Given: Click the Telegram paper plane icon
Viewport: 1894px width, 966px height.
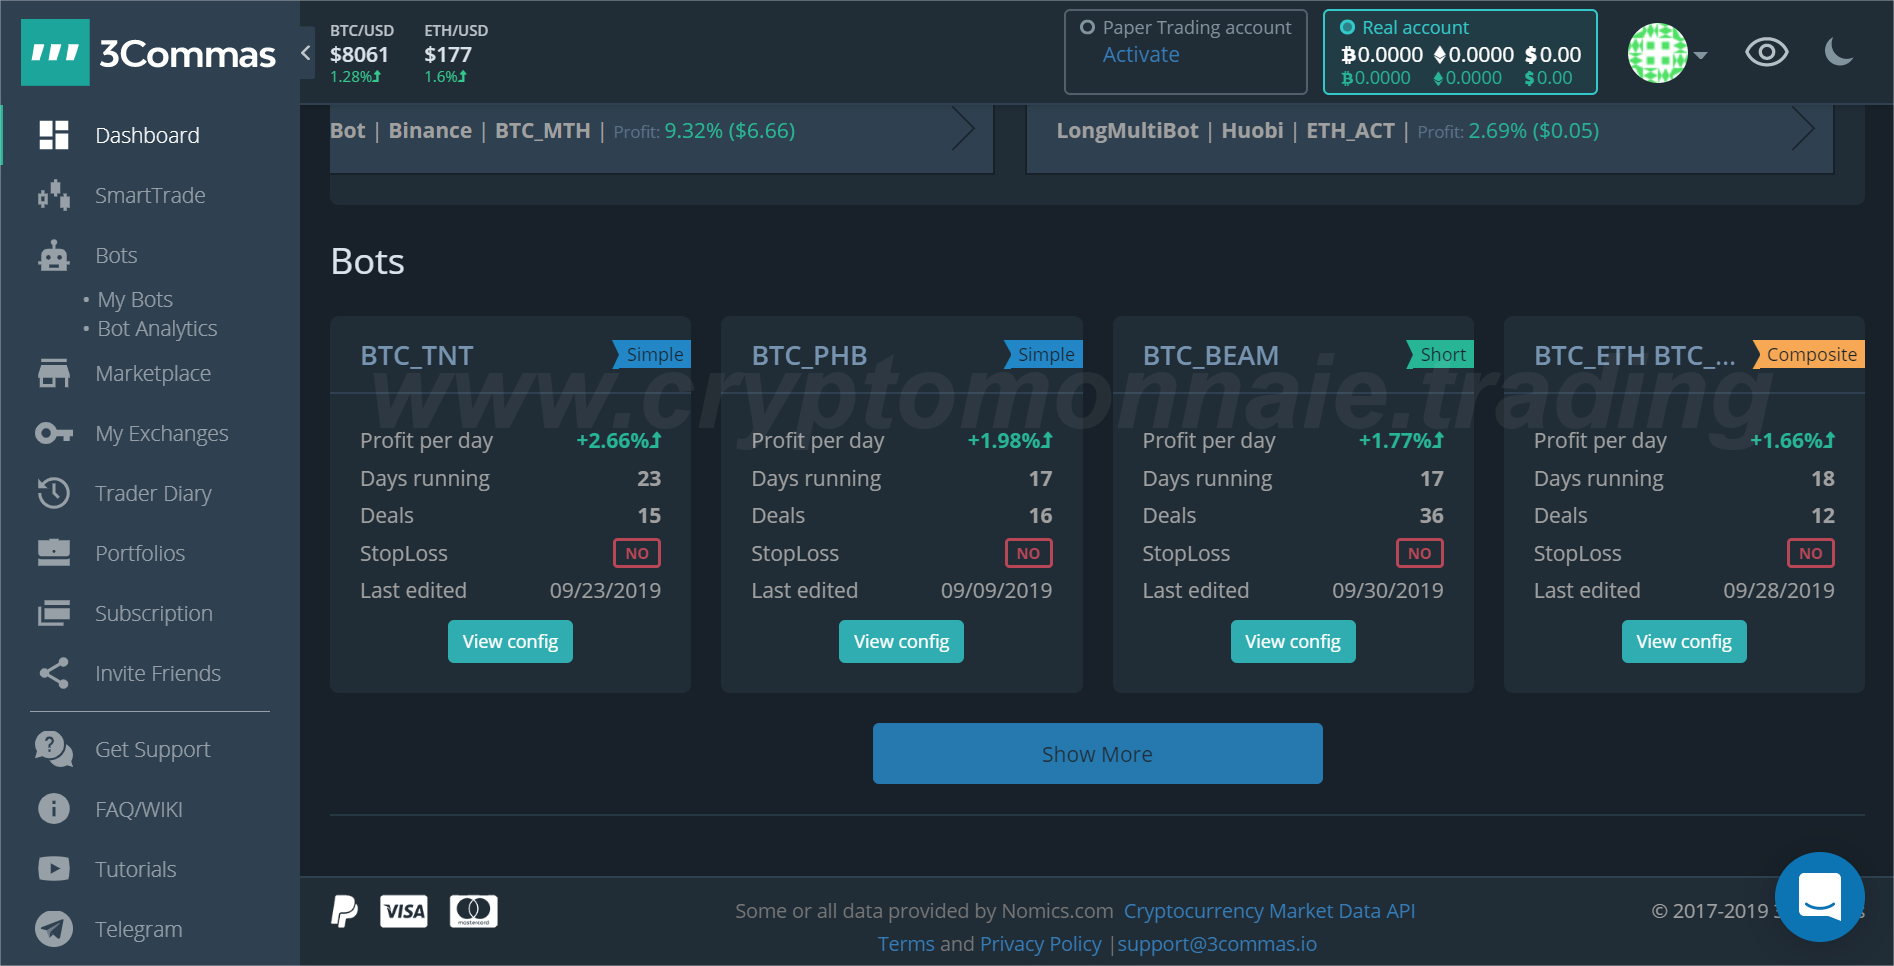Looking at the screenshot, I should click(x=54, y=929).
